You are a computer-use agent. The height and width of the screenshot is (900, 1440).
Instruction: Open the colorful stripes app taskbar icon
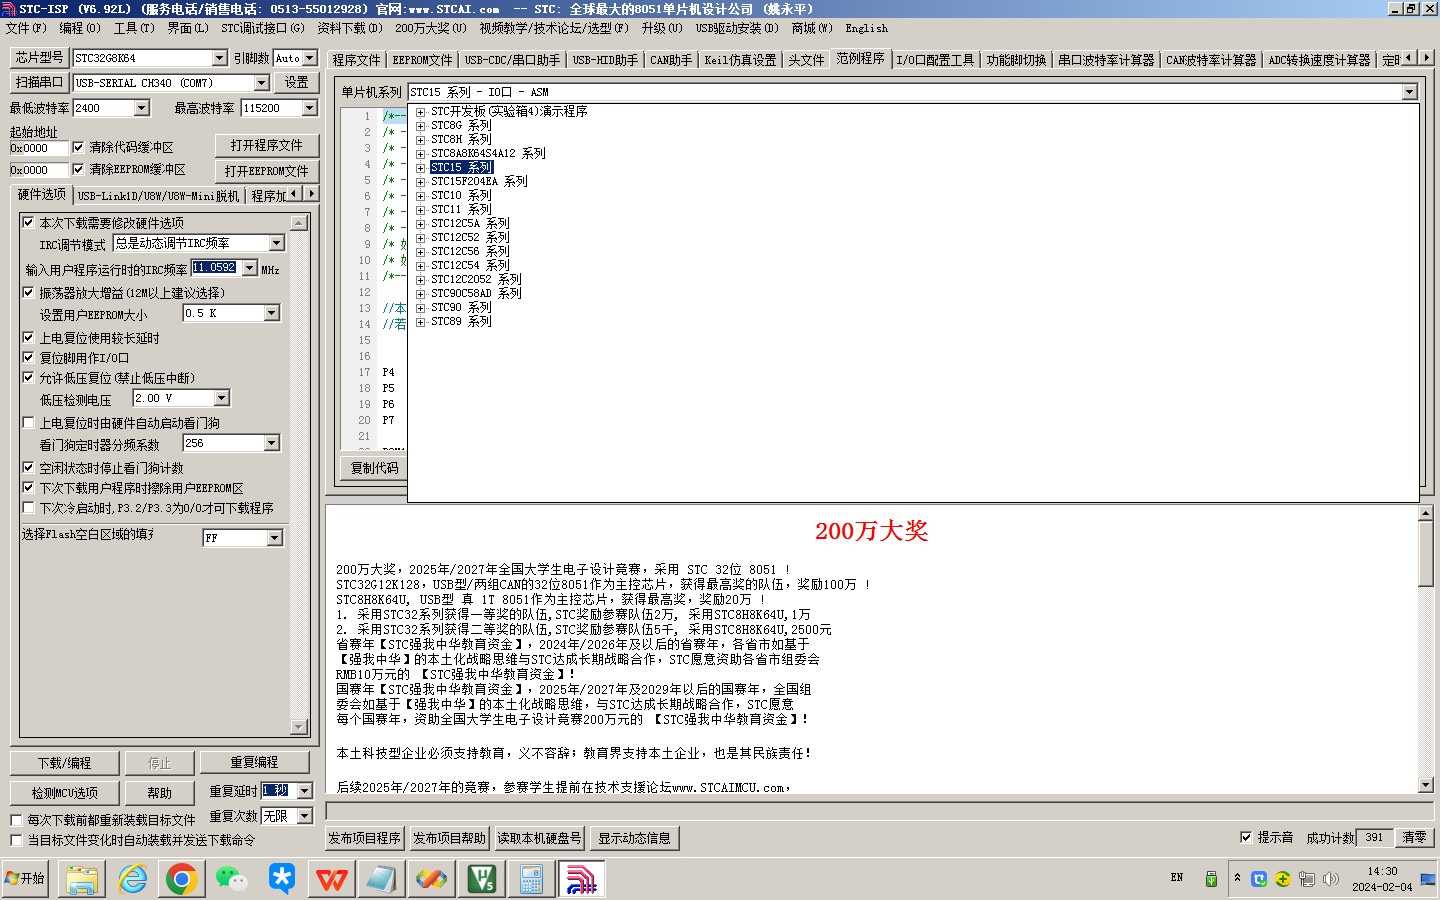(432, 879)
